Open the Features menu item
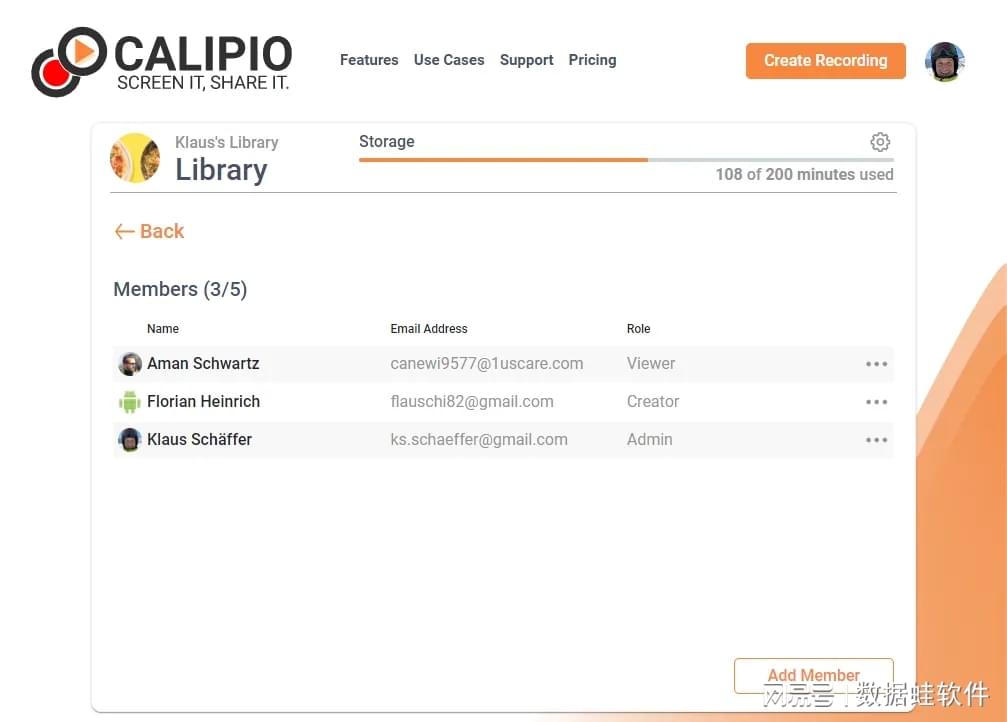Screen dimensions: 1007x722 click(x=369, y=60)
